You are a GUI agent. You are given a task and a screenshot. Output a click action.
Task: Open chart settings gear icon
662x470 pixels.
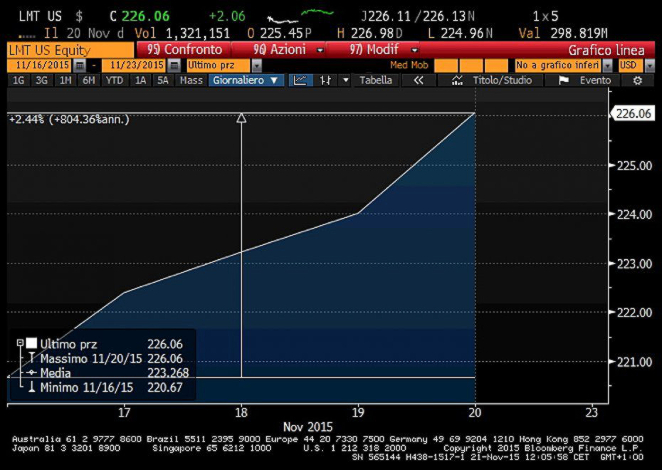(637, 80)
